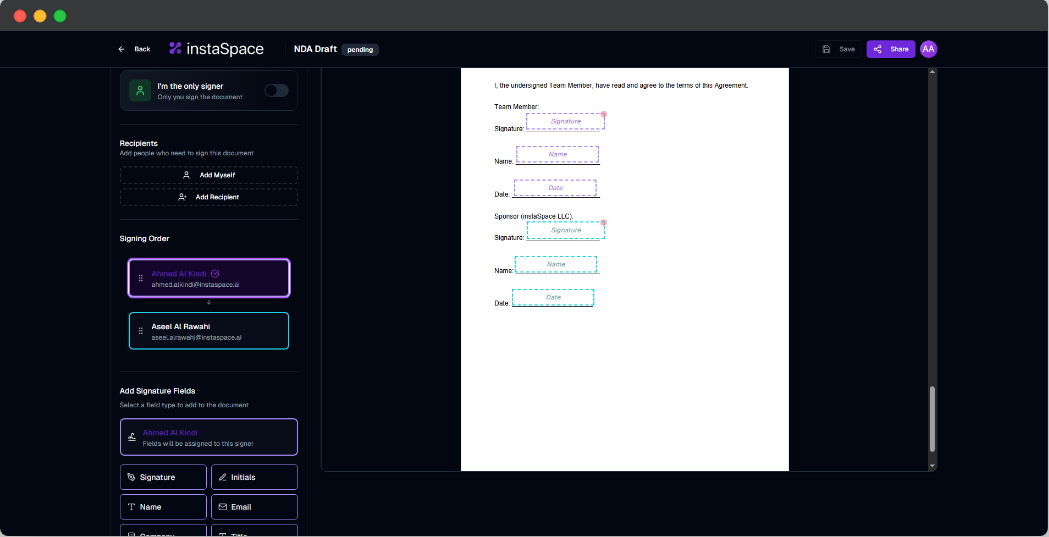Click the purple Share button
This screenshot has height=537, width=1049.
(x=890, y=49)
